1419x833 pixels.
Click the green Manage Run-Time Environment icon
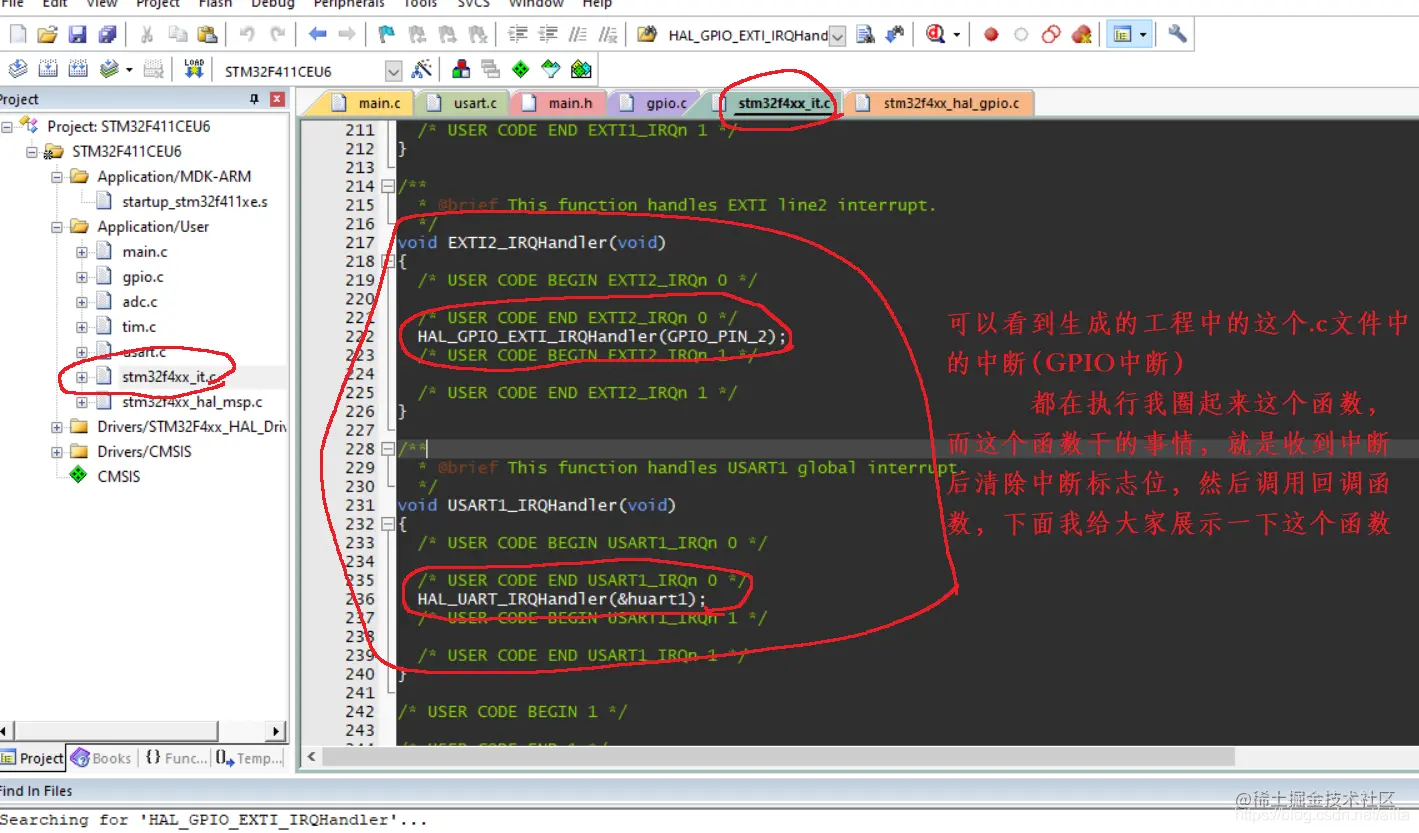[520, 69]
